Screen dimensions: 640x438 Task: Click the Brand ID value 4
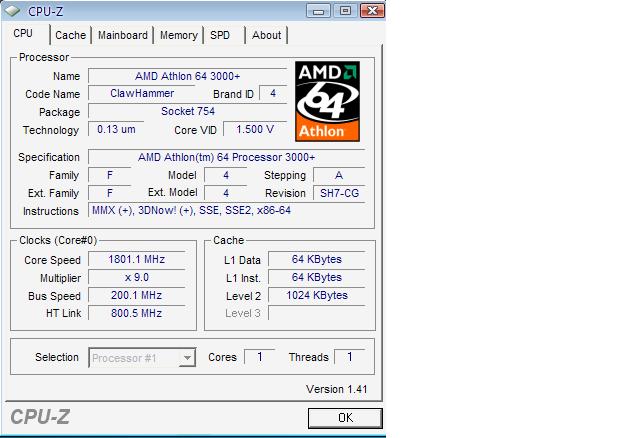point(273,93)
